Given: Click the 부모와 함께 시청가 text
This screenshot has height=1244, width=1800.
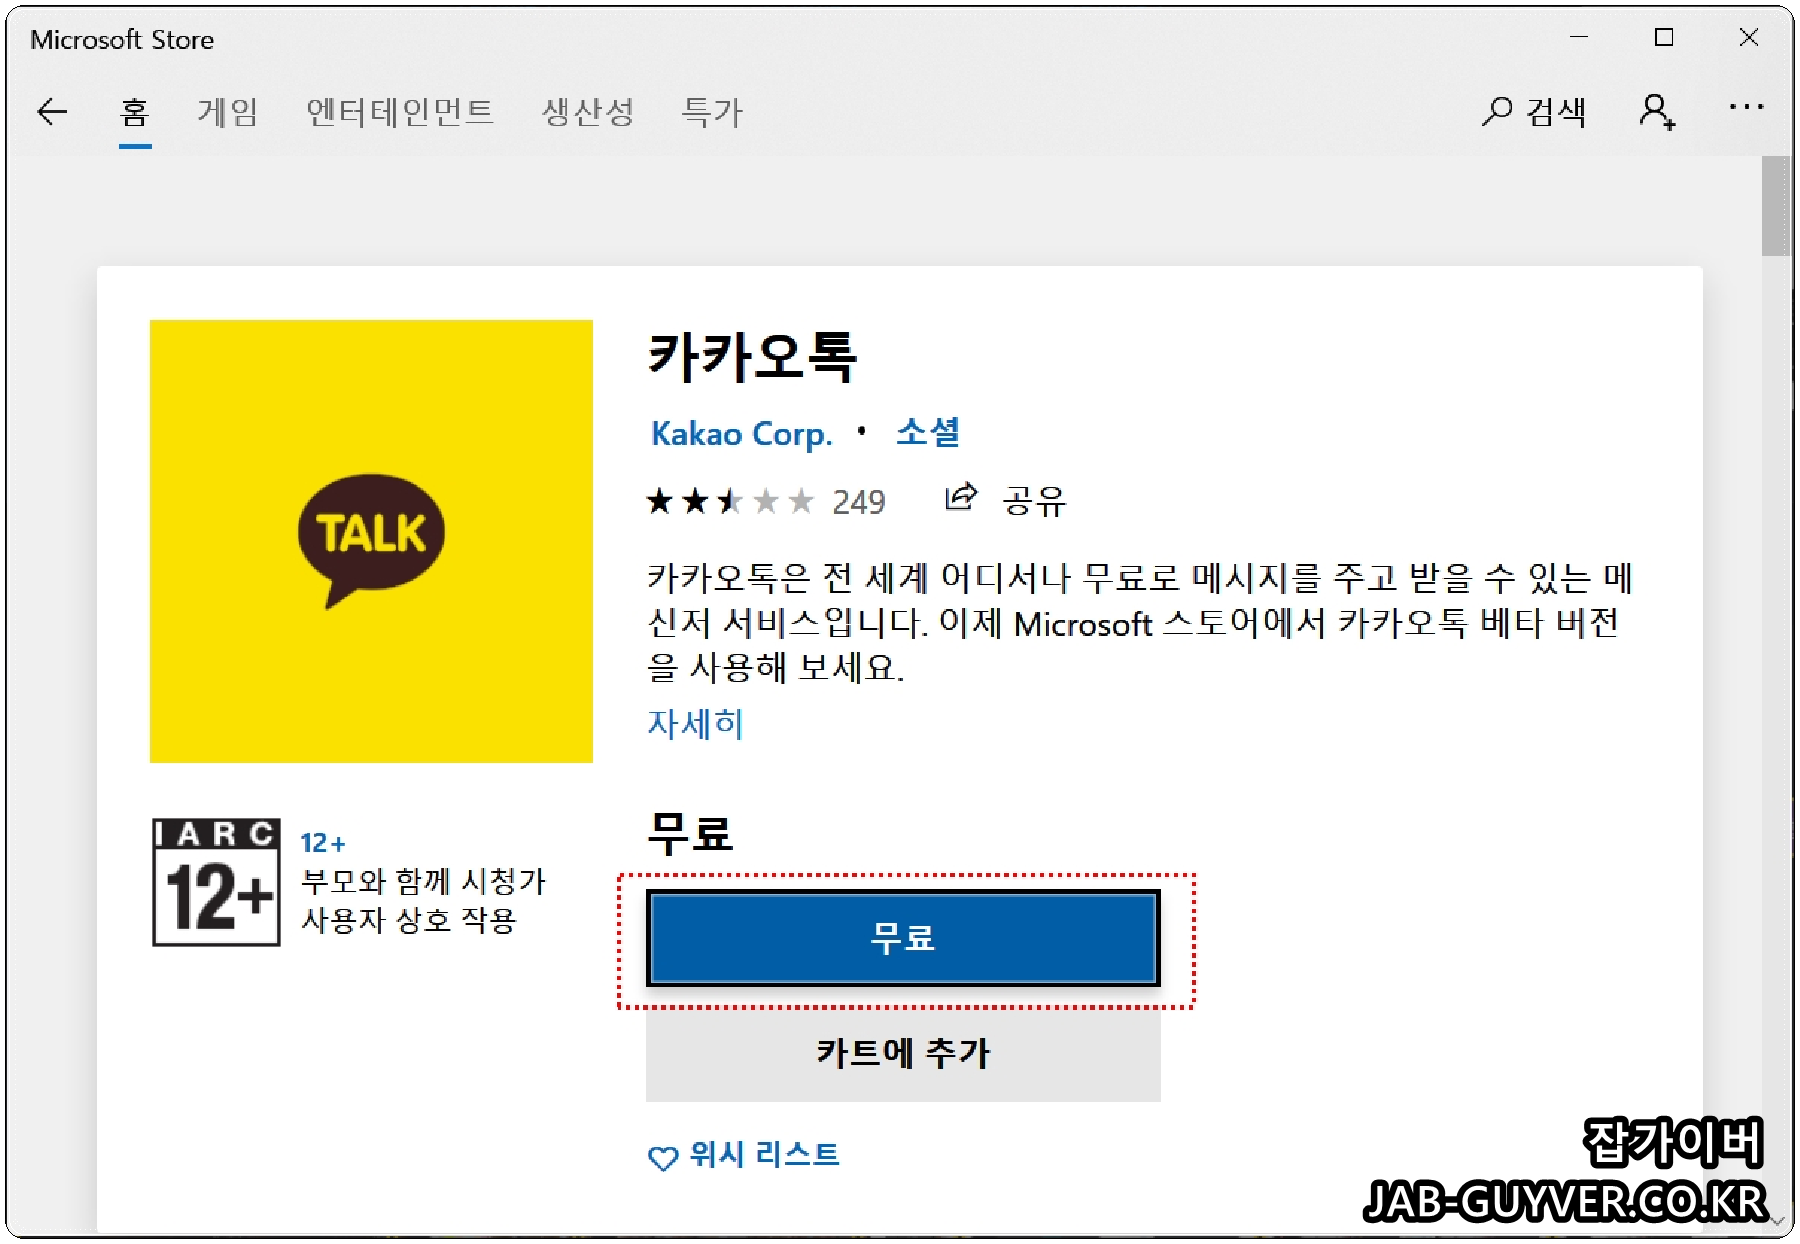Looking at the screenshot, I should tap(424, 881).
